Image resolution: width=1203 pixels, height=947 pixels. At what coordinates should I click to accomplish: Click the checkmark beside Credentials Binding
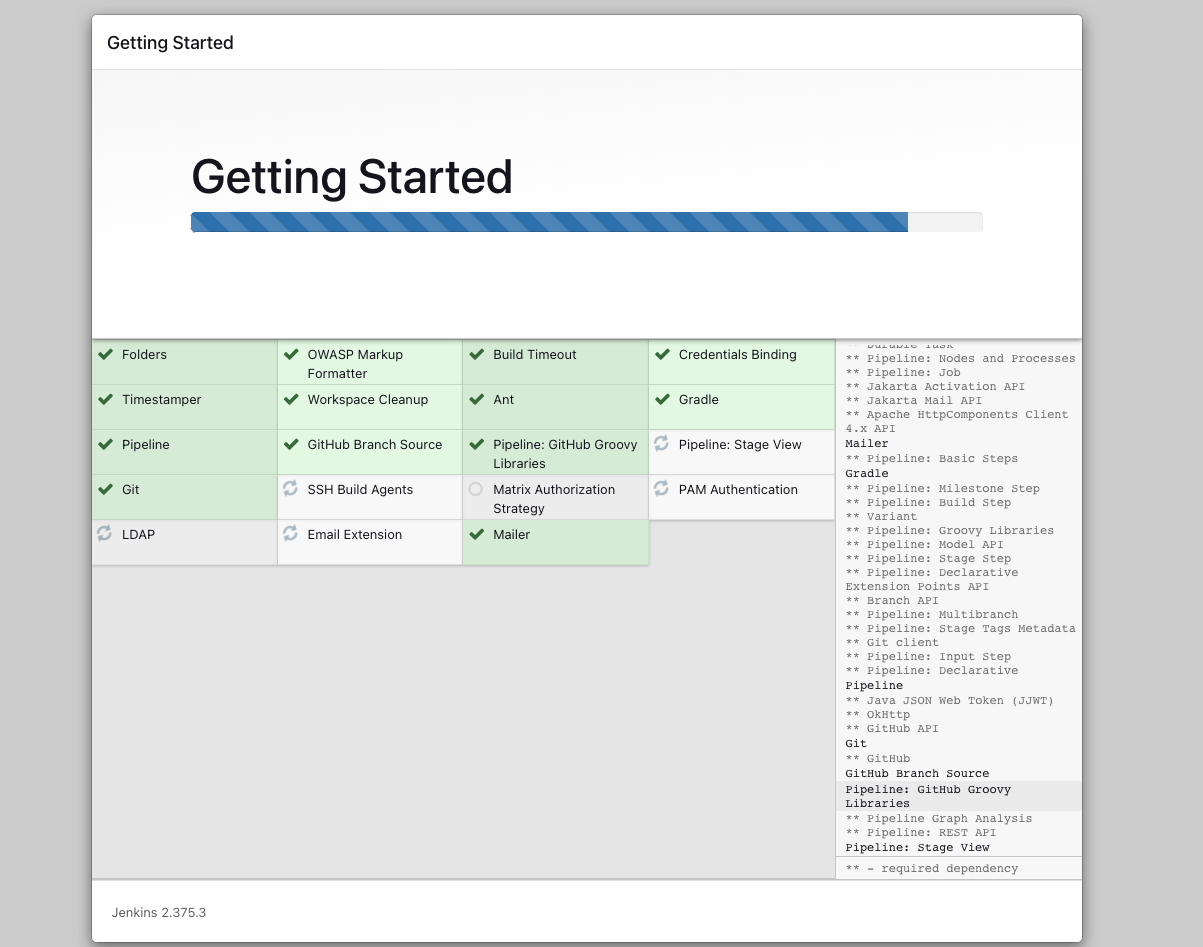[x=662, y=354]
